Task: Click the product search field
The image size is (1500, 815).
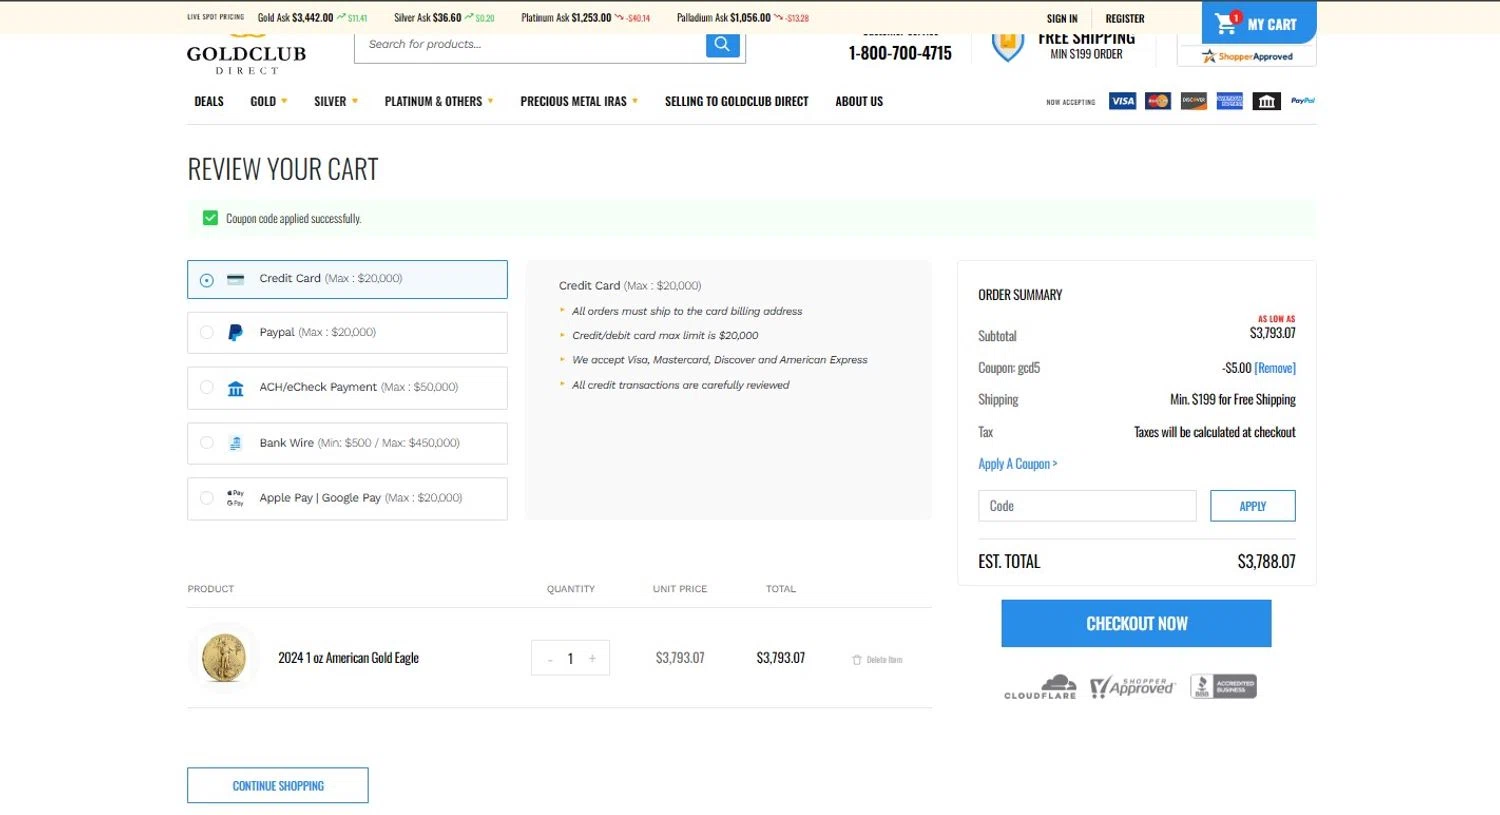Action: coord(531,45)
